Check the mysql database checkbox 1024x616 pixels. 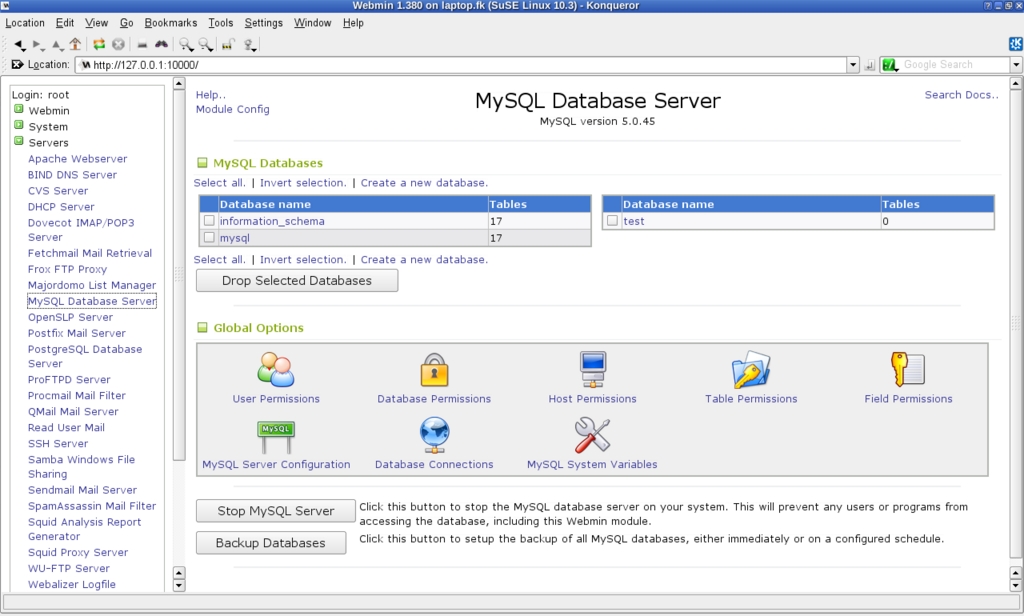point(209,238)
